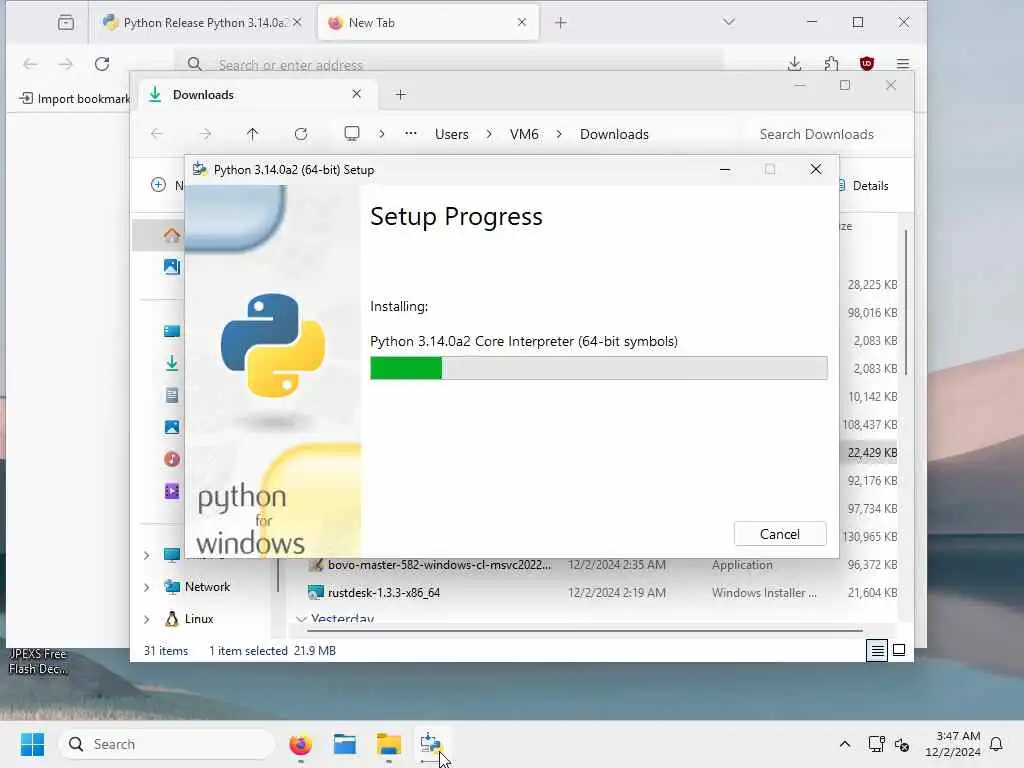Expand the This PC tree node

(x=147, y=555)
